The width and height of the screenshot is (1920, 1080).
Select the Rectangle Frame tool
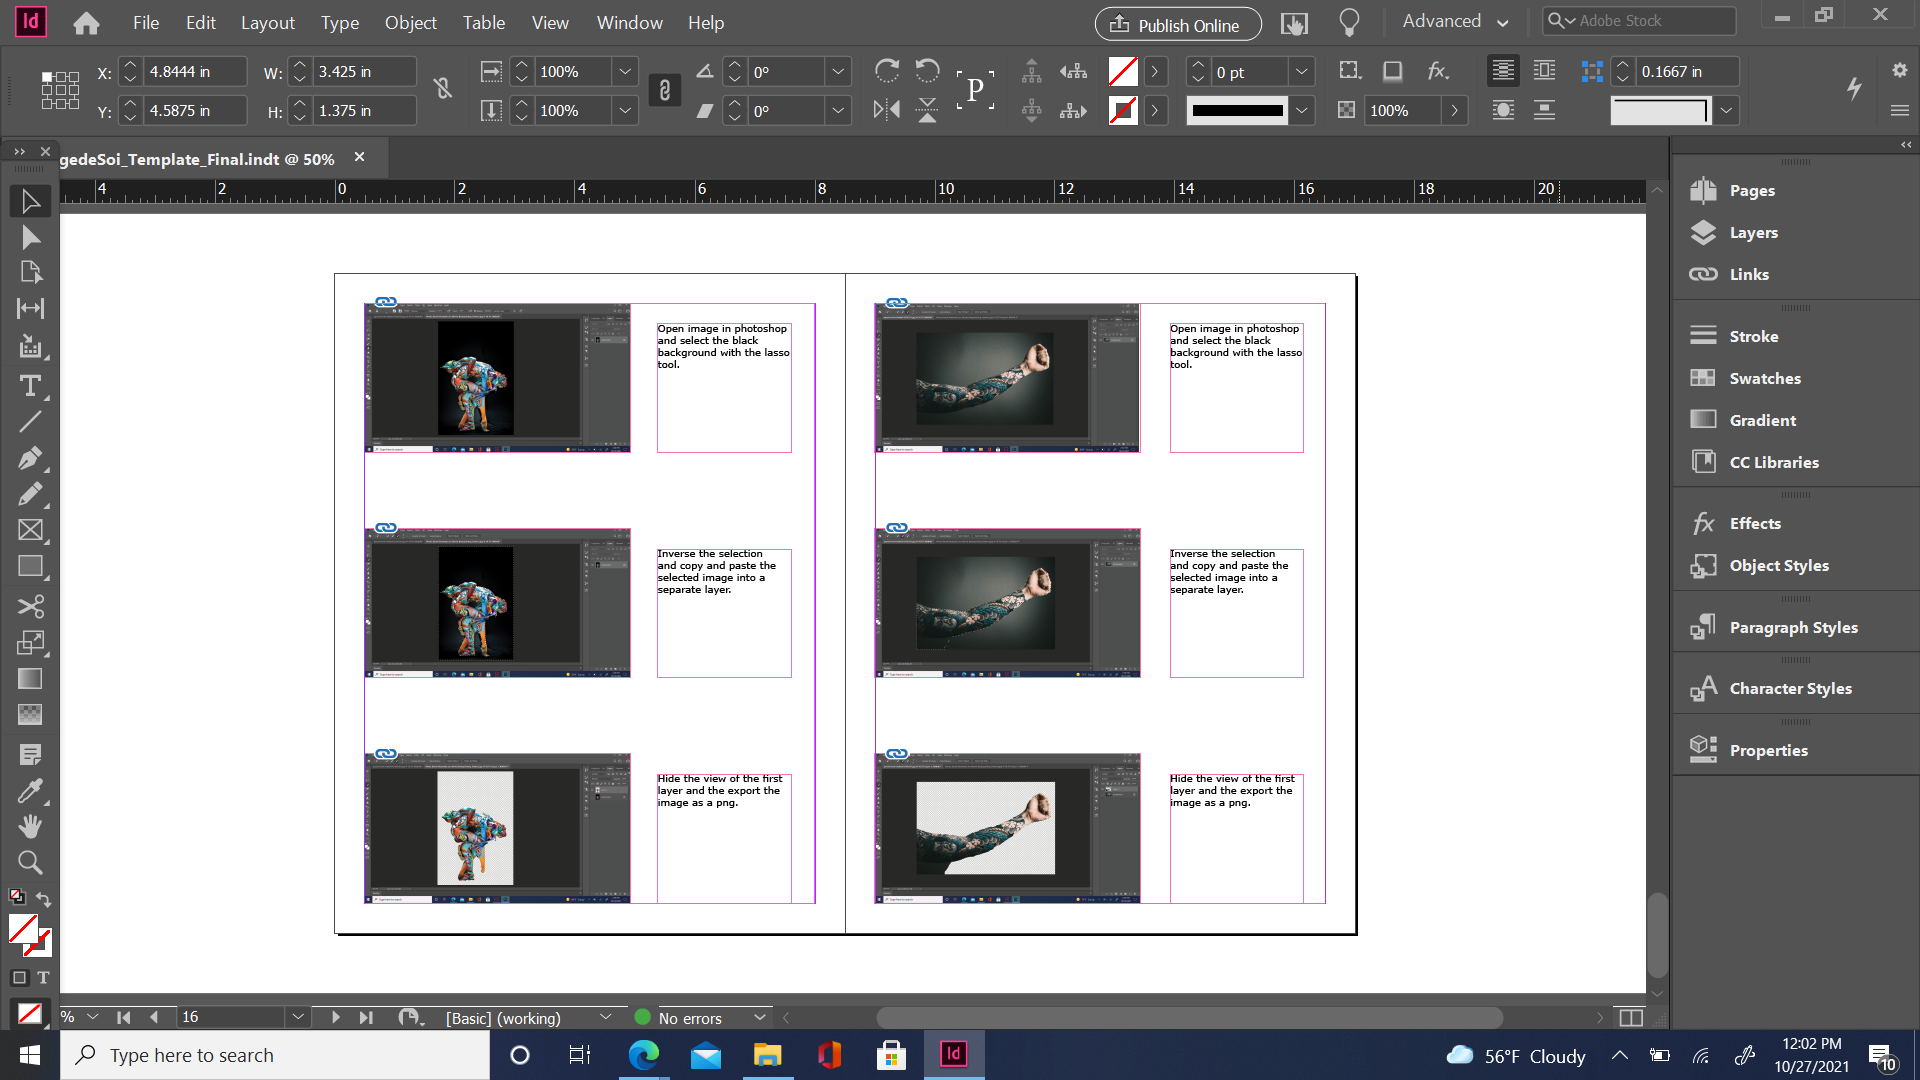tap(30, 531)
